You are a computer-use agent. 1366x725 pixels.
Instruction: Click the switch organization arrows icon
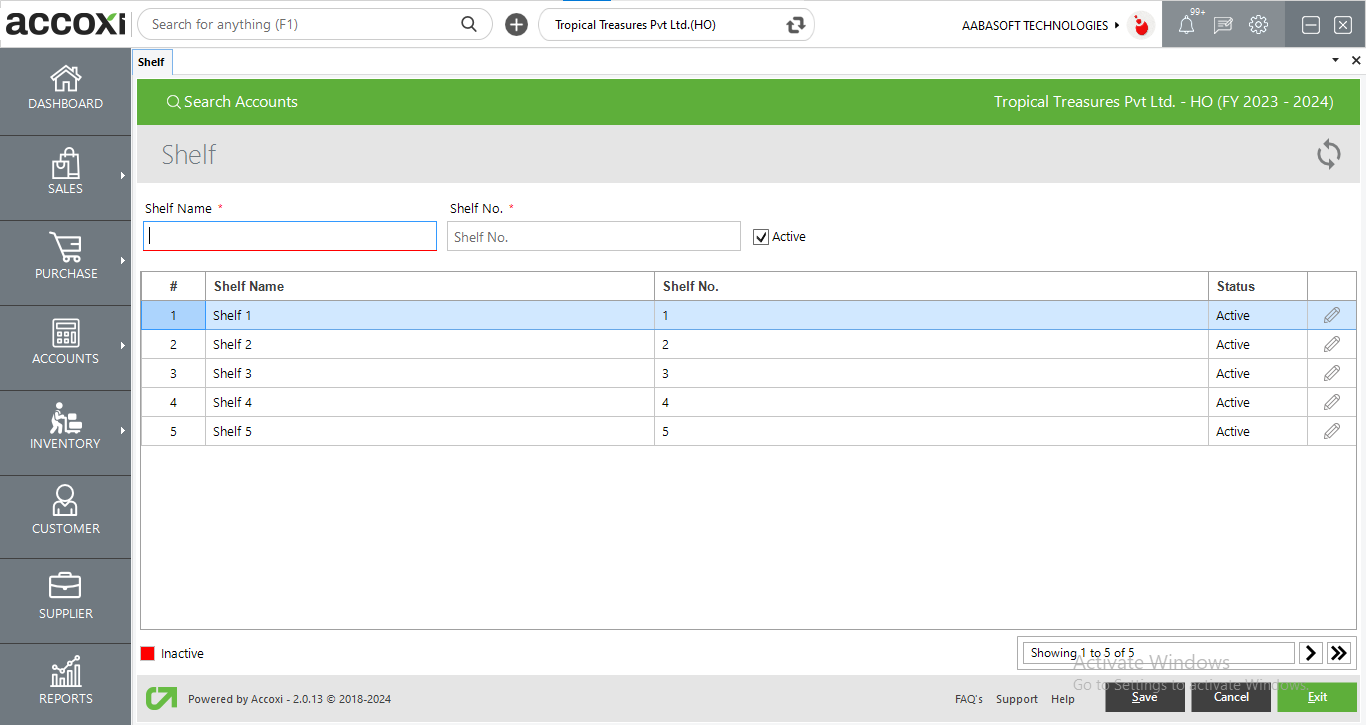[796, 25]
